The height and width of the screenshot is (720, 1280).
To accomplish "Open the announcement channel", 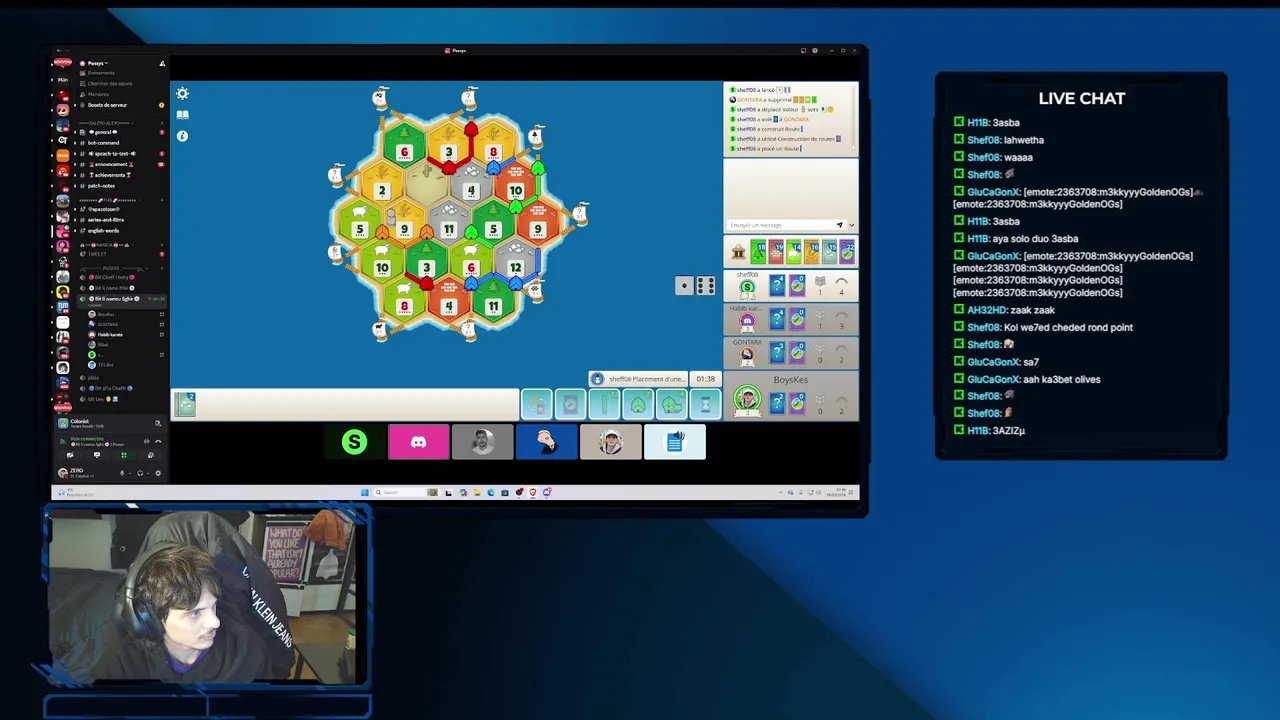I will [x=110, y=164].
